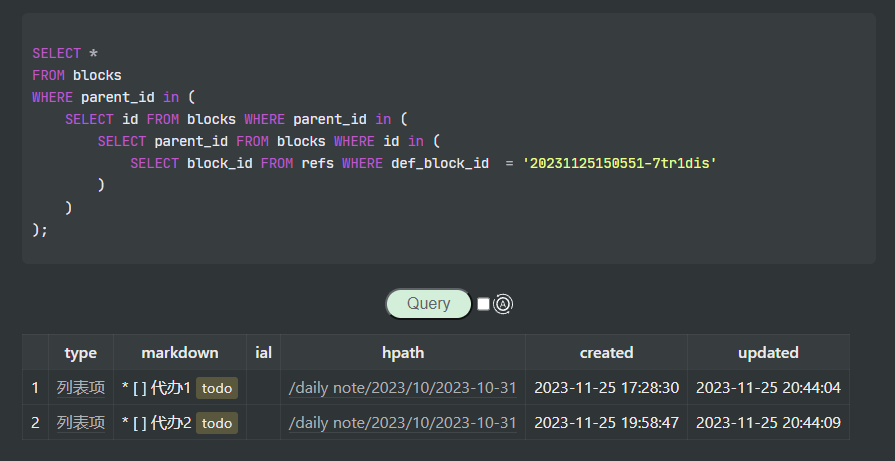Open the hpath link in row 1

[x=402, y=388]
